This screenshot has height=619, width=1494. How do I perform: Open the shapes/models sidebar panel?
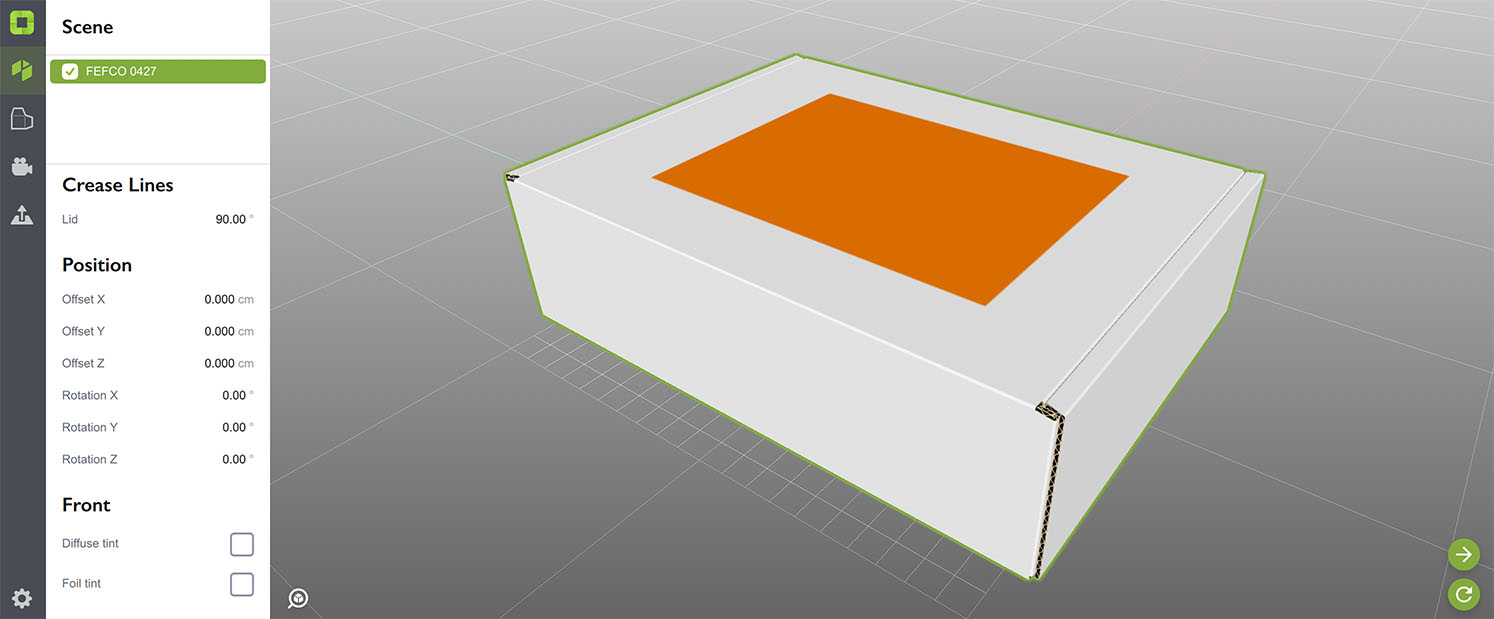click(x=22, y=70)
